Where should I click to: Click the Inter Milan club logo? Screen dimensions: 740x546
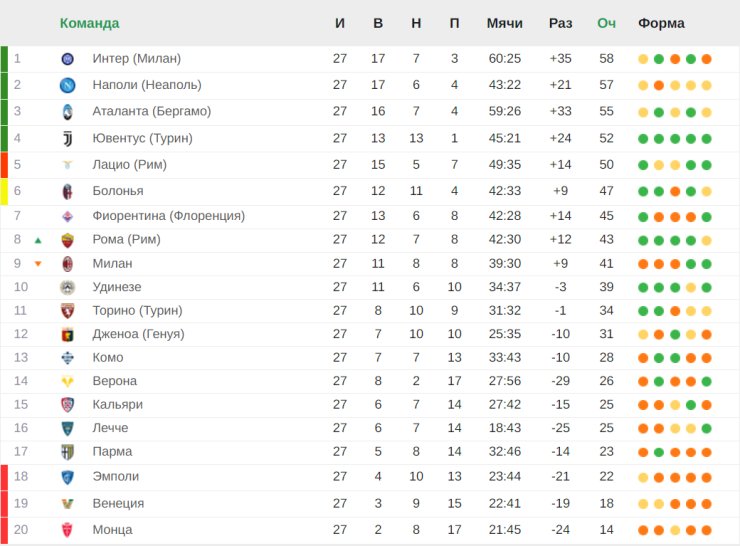[67, 59]
